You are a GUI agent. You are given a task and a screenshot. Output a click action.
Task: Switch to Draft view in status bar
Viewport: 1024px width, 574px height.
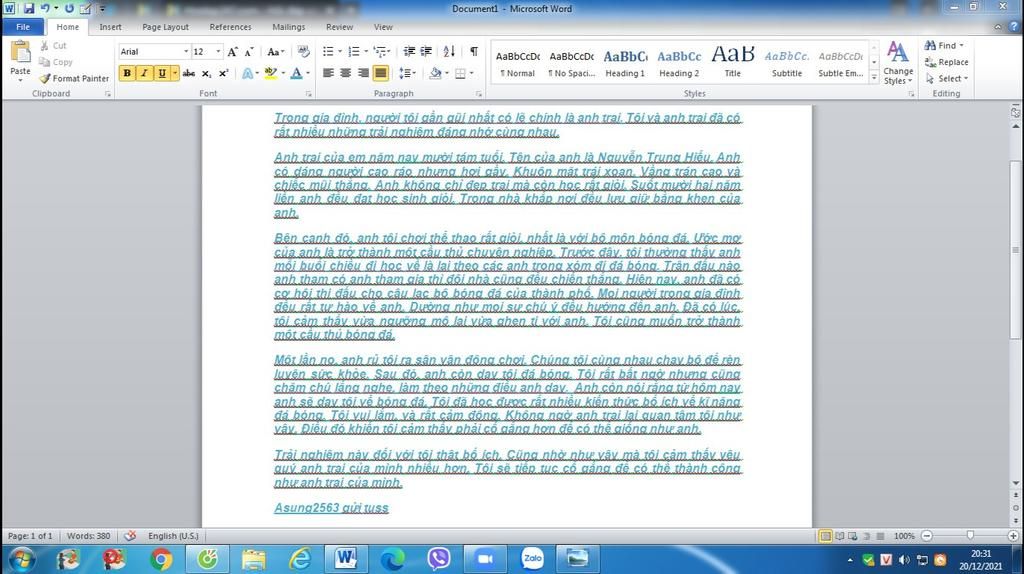click(880, 536)
